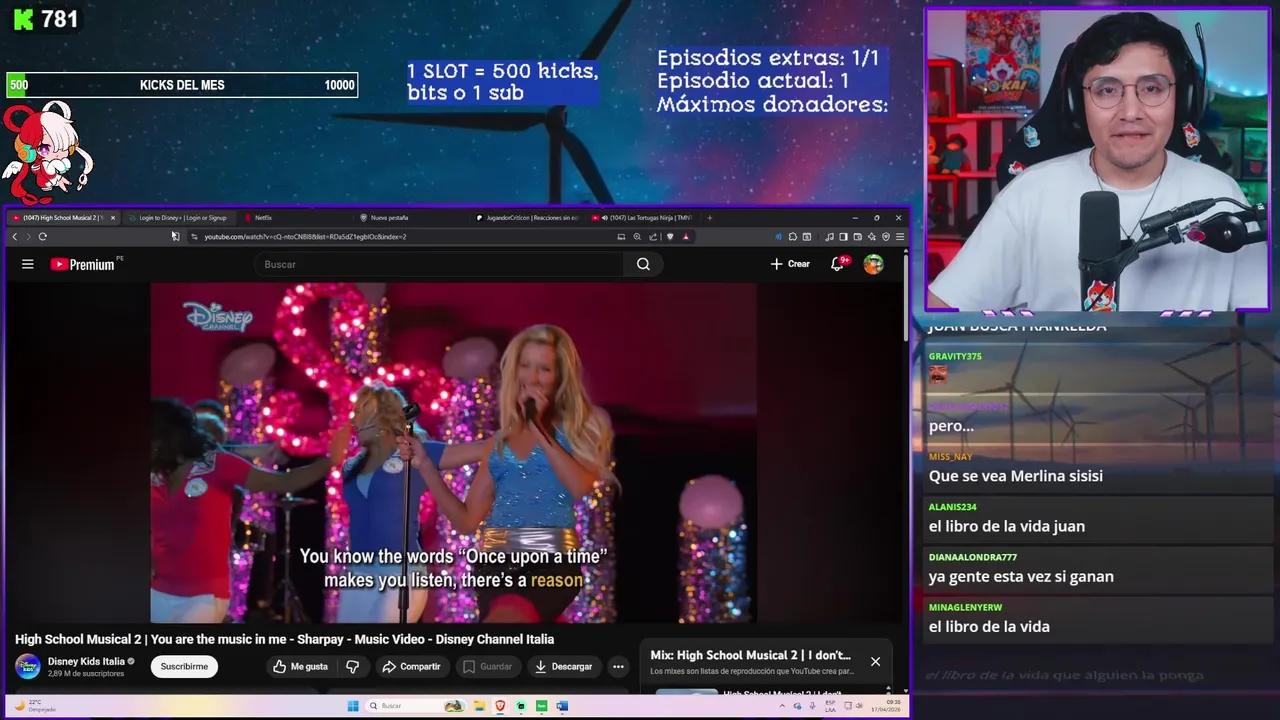Click the music note toolbar icon
The width and height of the screenshot is (1280, 720).
tap(829, 237)
